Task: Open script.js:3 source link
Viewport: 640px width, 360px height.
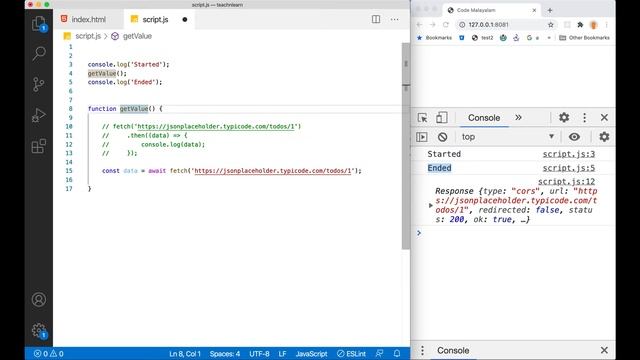Action: pyautogui.click(x=569, y=154)
